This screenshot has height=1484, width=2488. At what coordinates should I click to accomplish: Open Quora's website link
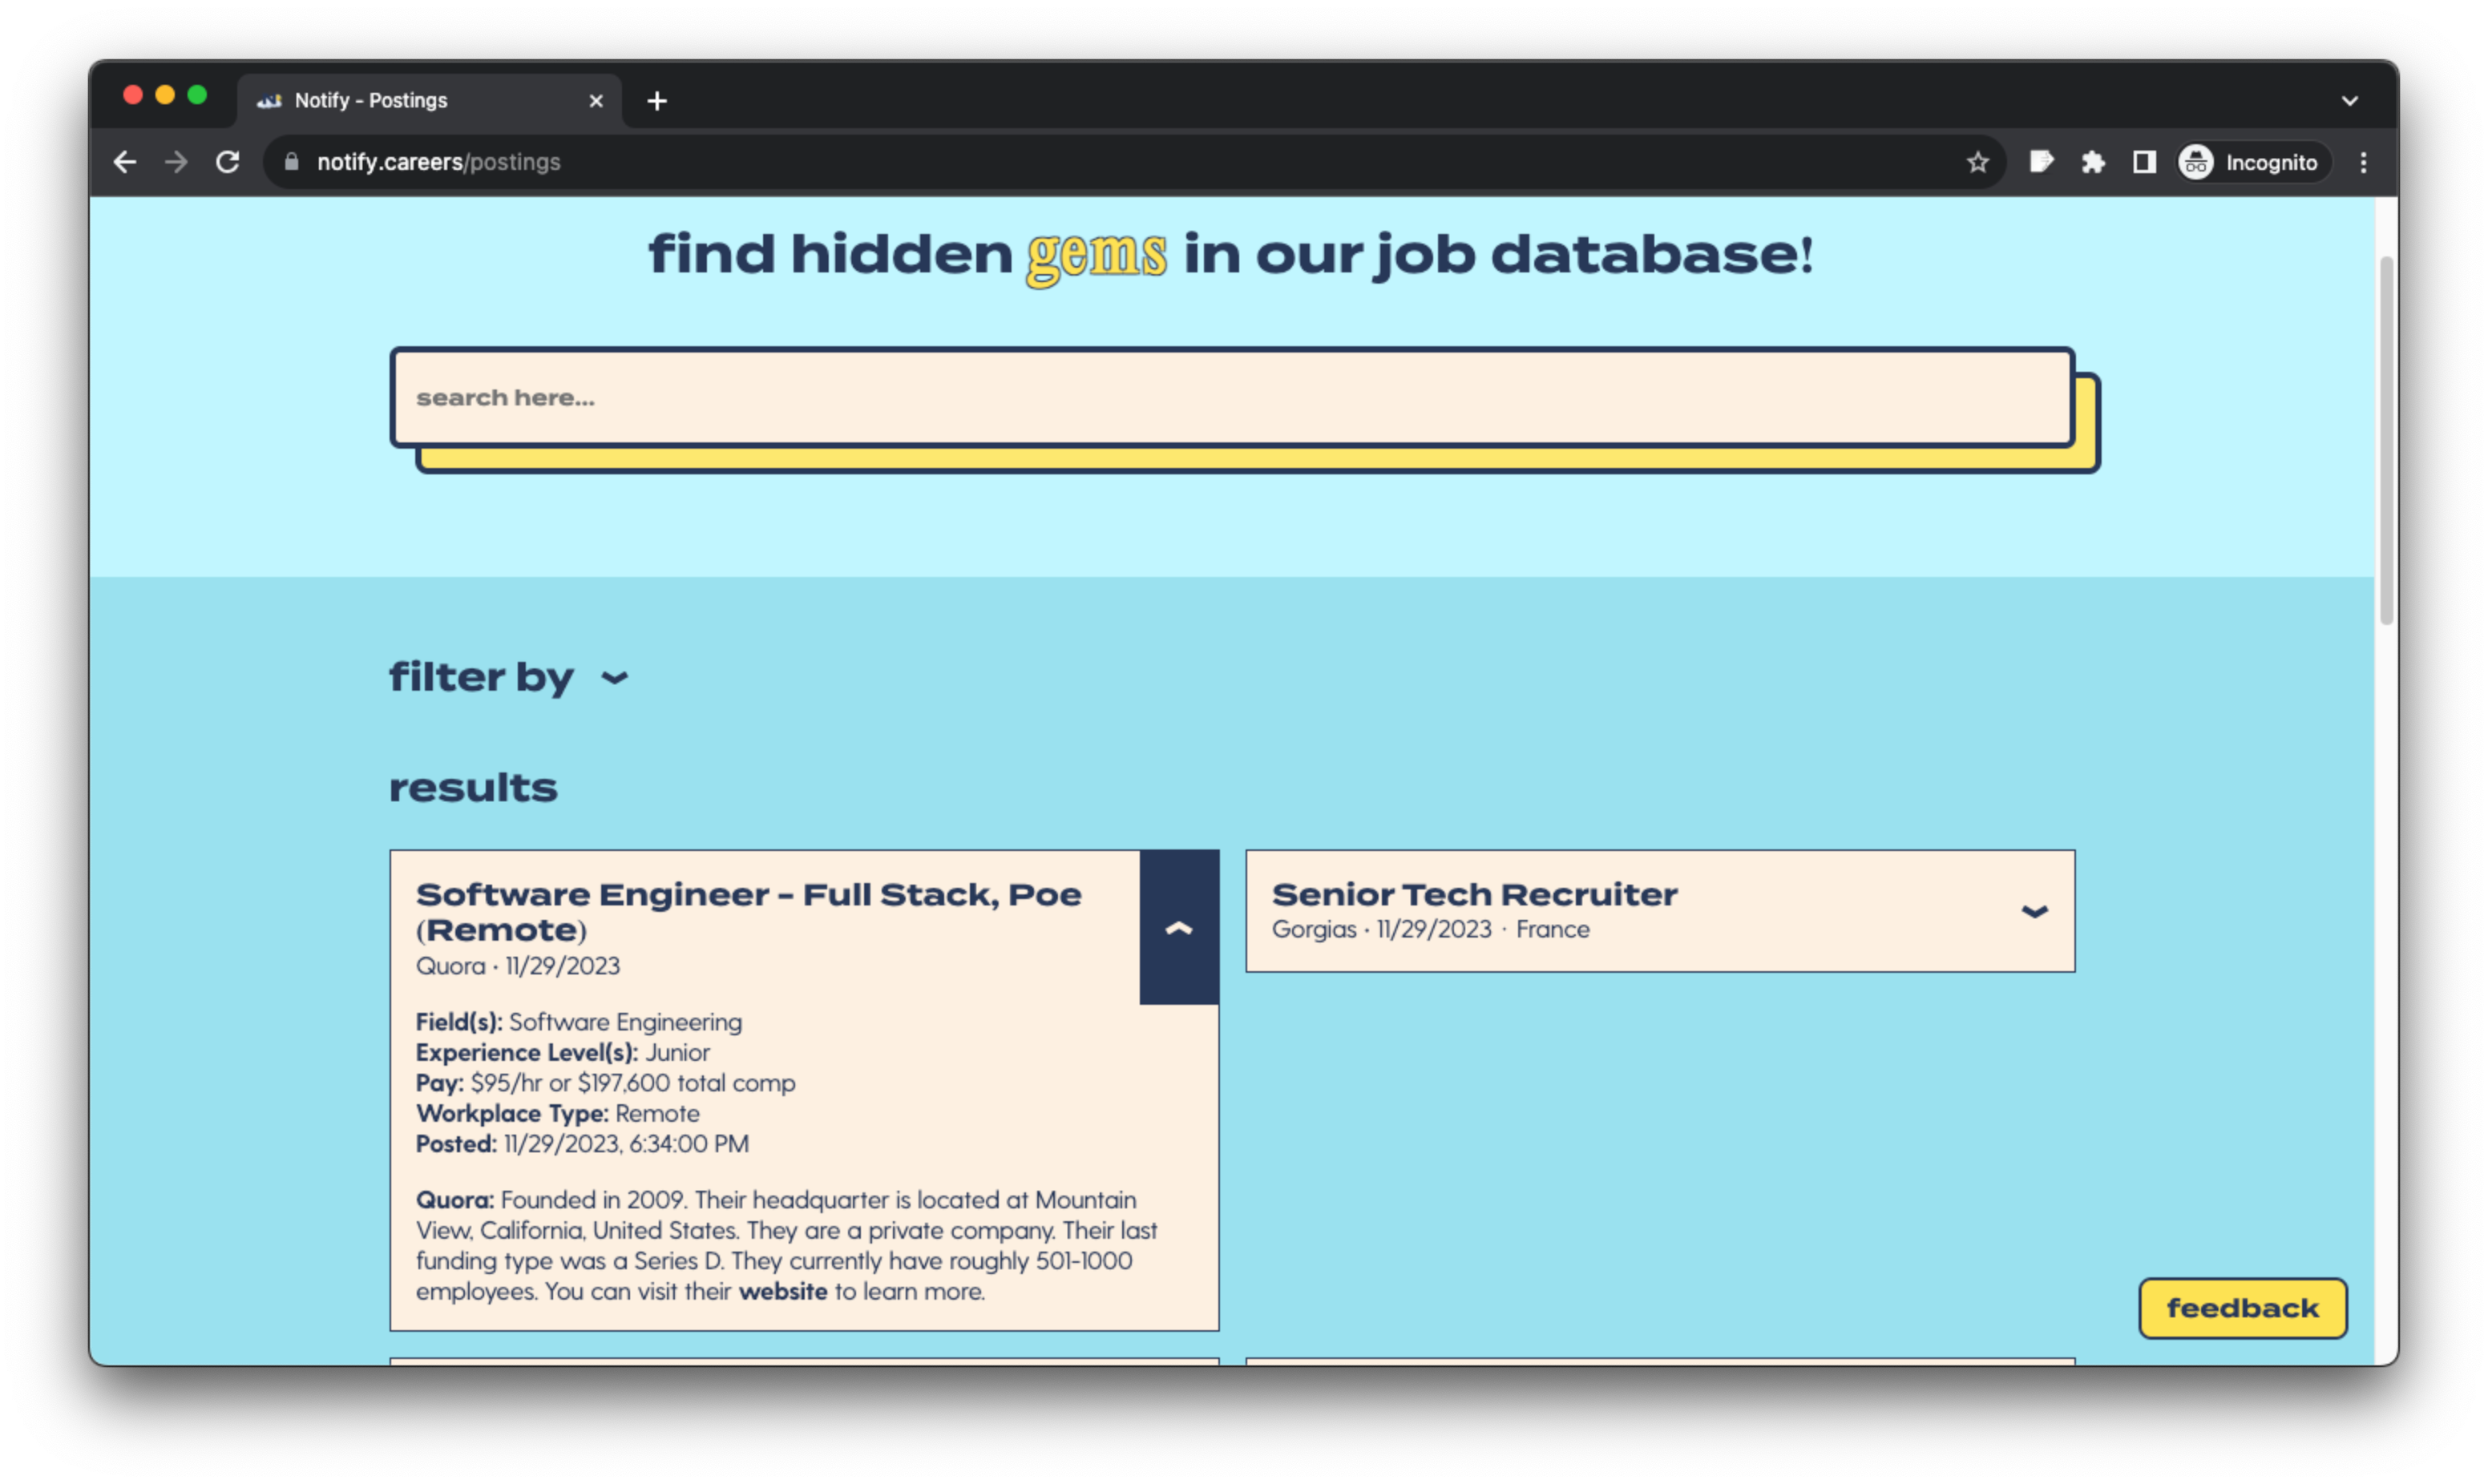782,1291
